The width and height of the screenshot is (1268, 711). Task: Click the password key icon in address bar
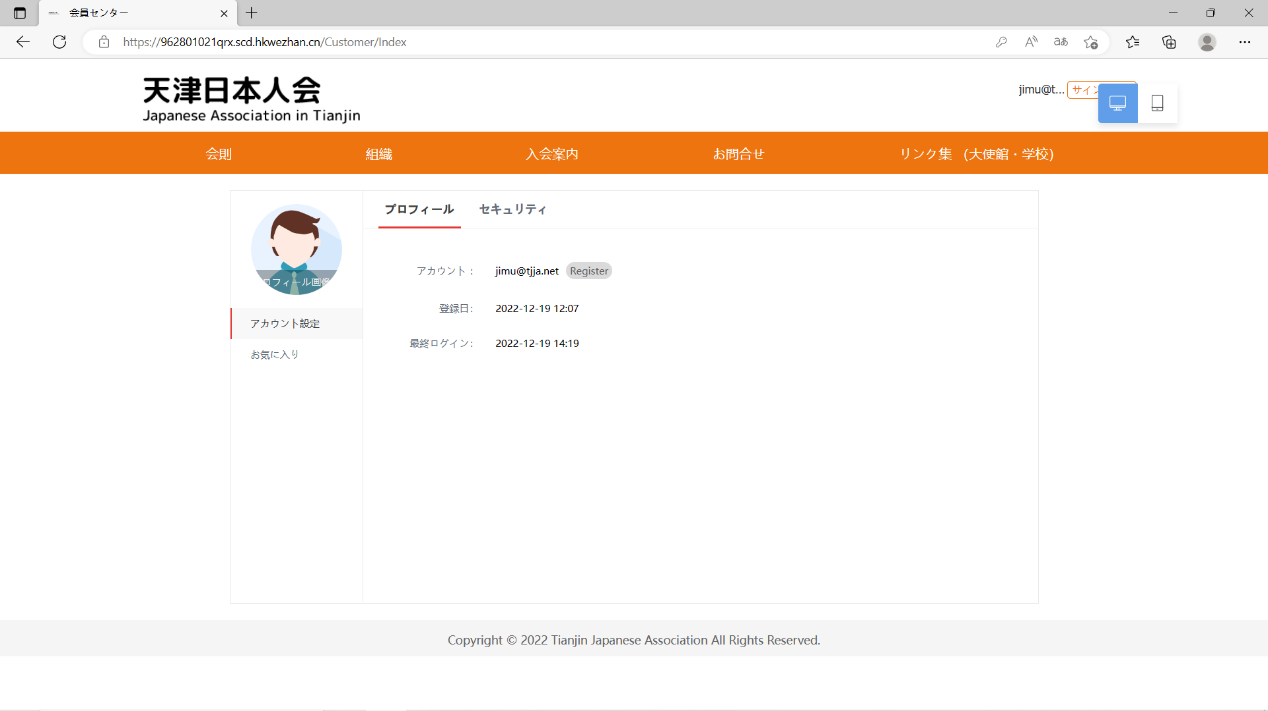tap(1001, 42)
